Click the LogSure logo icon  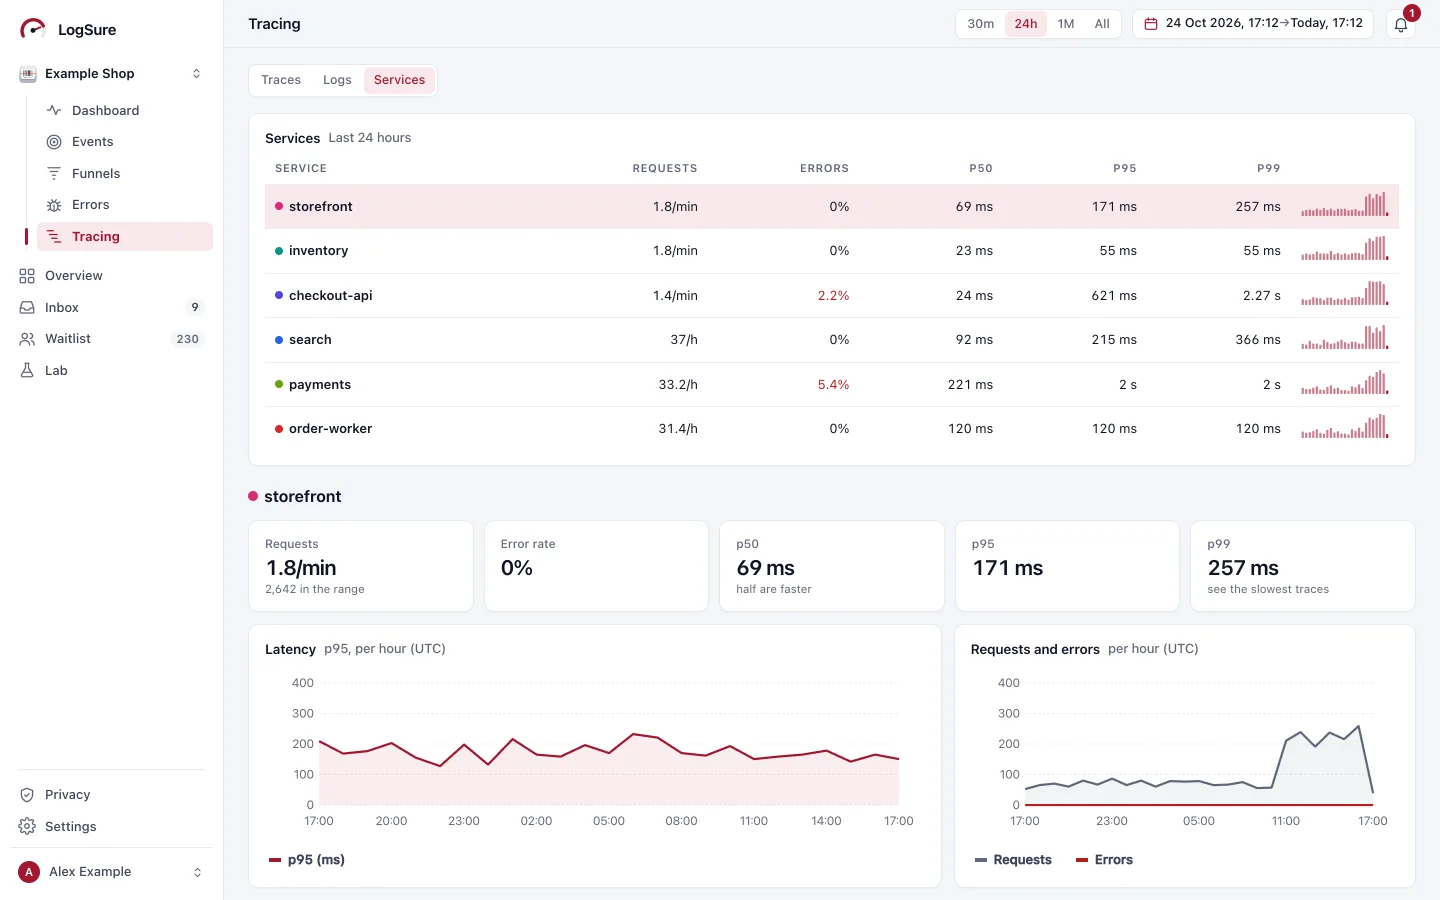tap(32, 29)
